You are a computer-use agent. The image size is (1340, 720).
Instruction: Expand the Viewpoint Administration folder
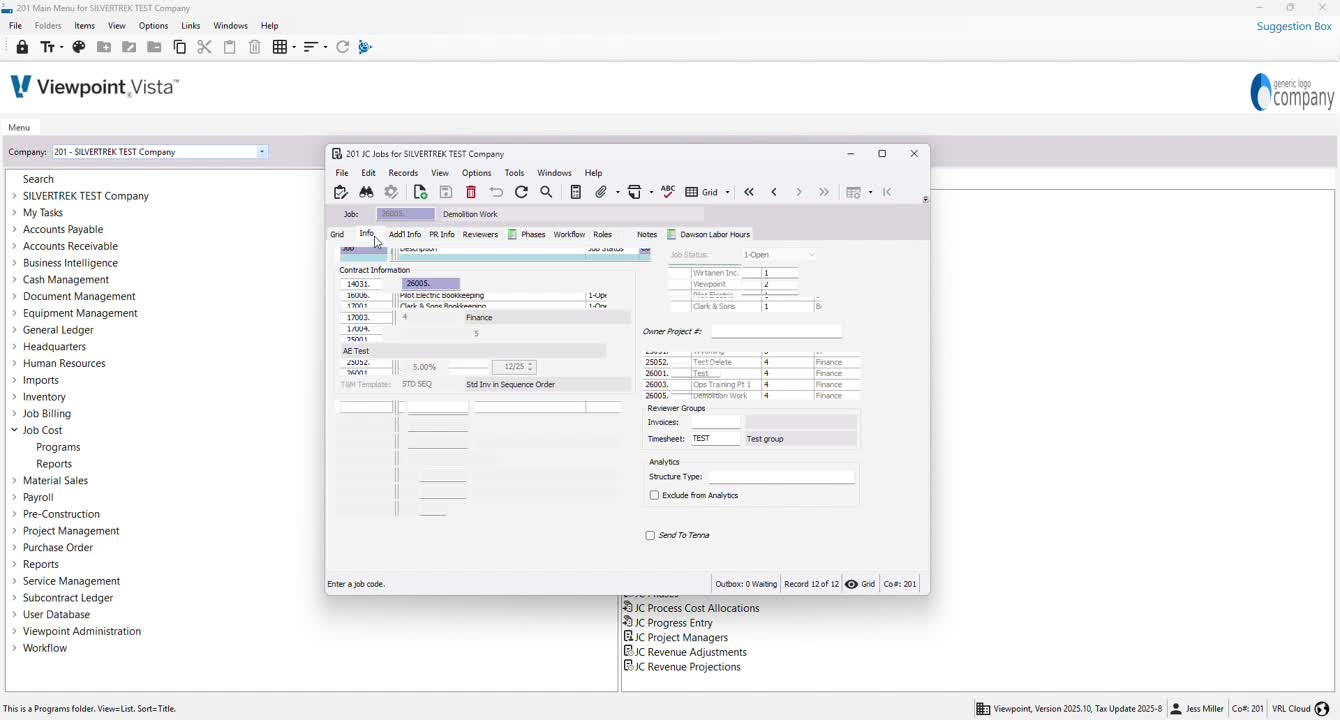tap(15, 631)
